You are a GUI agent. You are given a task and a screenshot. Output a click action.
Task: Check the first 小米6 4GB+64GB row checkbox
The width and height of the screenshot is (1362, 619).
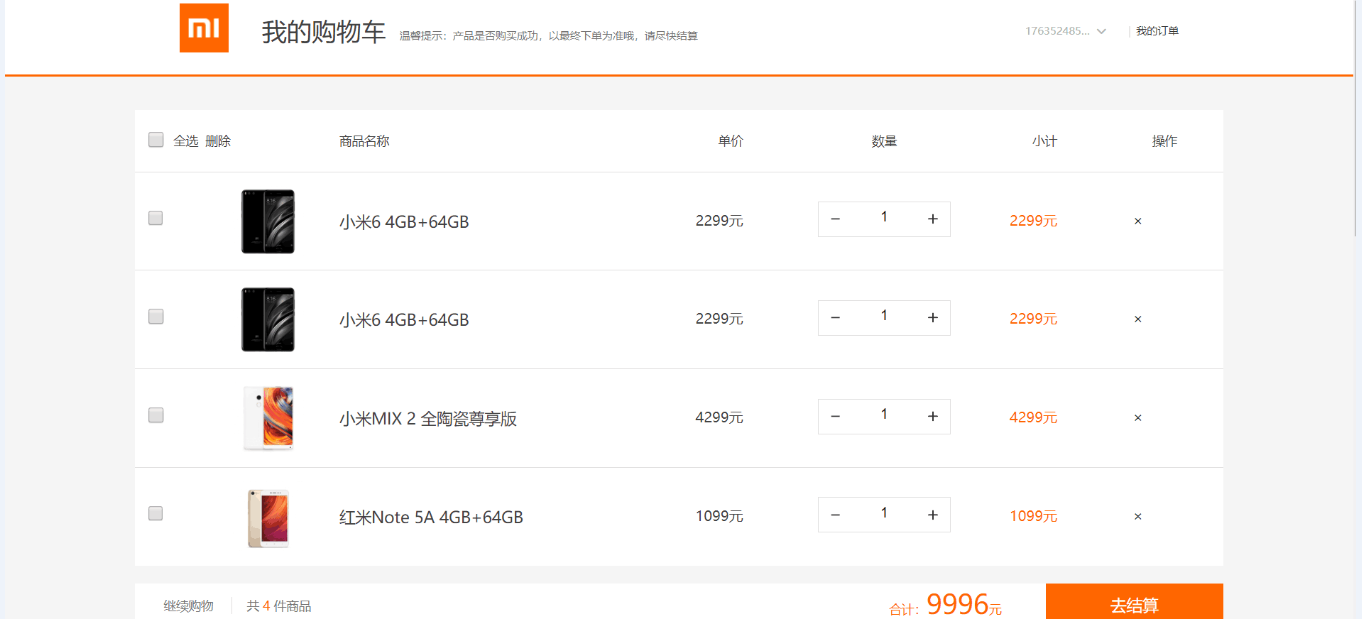pos(156,218)
